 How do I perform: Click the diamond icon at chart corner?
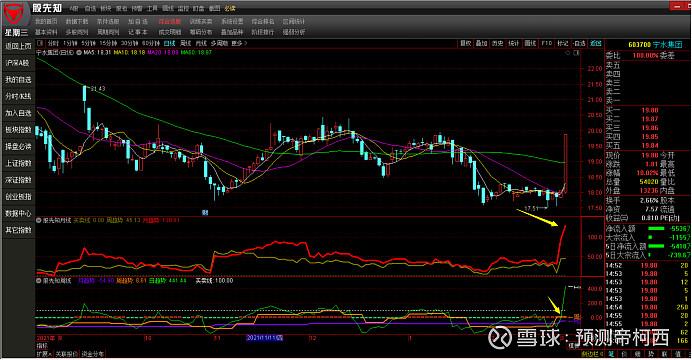tap(568, 52)
